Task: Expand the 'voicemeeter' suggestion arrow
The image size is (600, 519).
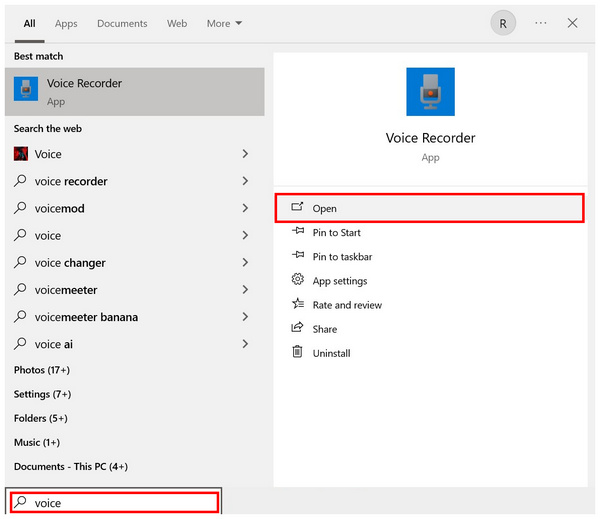Action: 245,290
